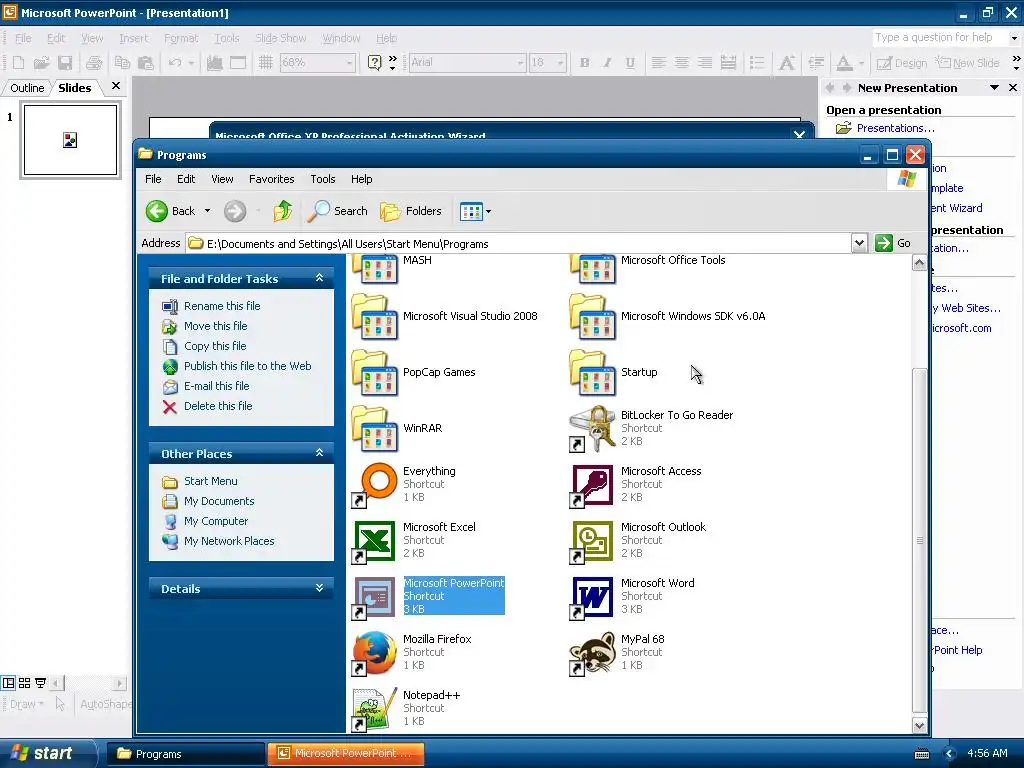Open the Microsoft Excel shortcut icon
Image resolution: width=1024 pixels, height=768 pixels.
(x=374, y=541)
